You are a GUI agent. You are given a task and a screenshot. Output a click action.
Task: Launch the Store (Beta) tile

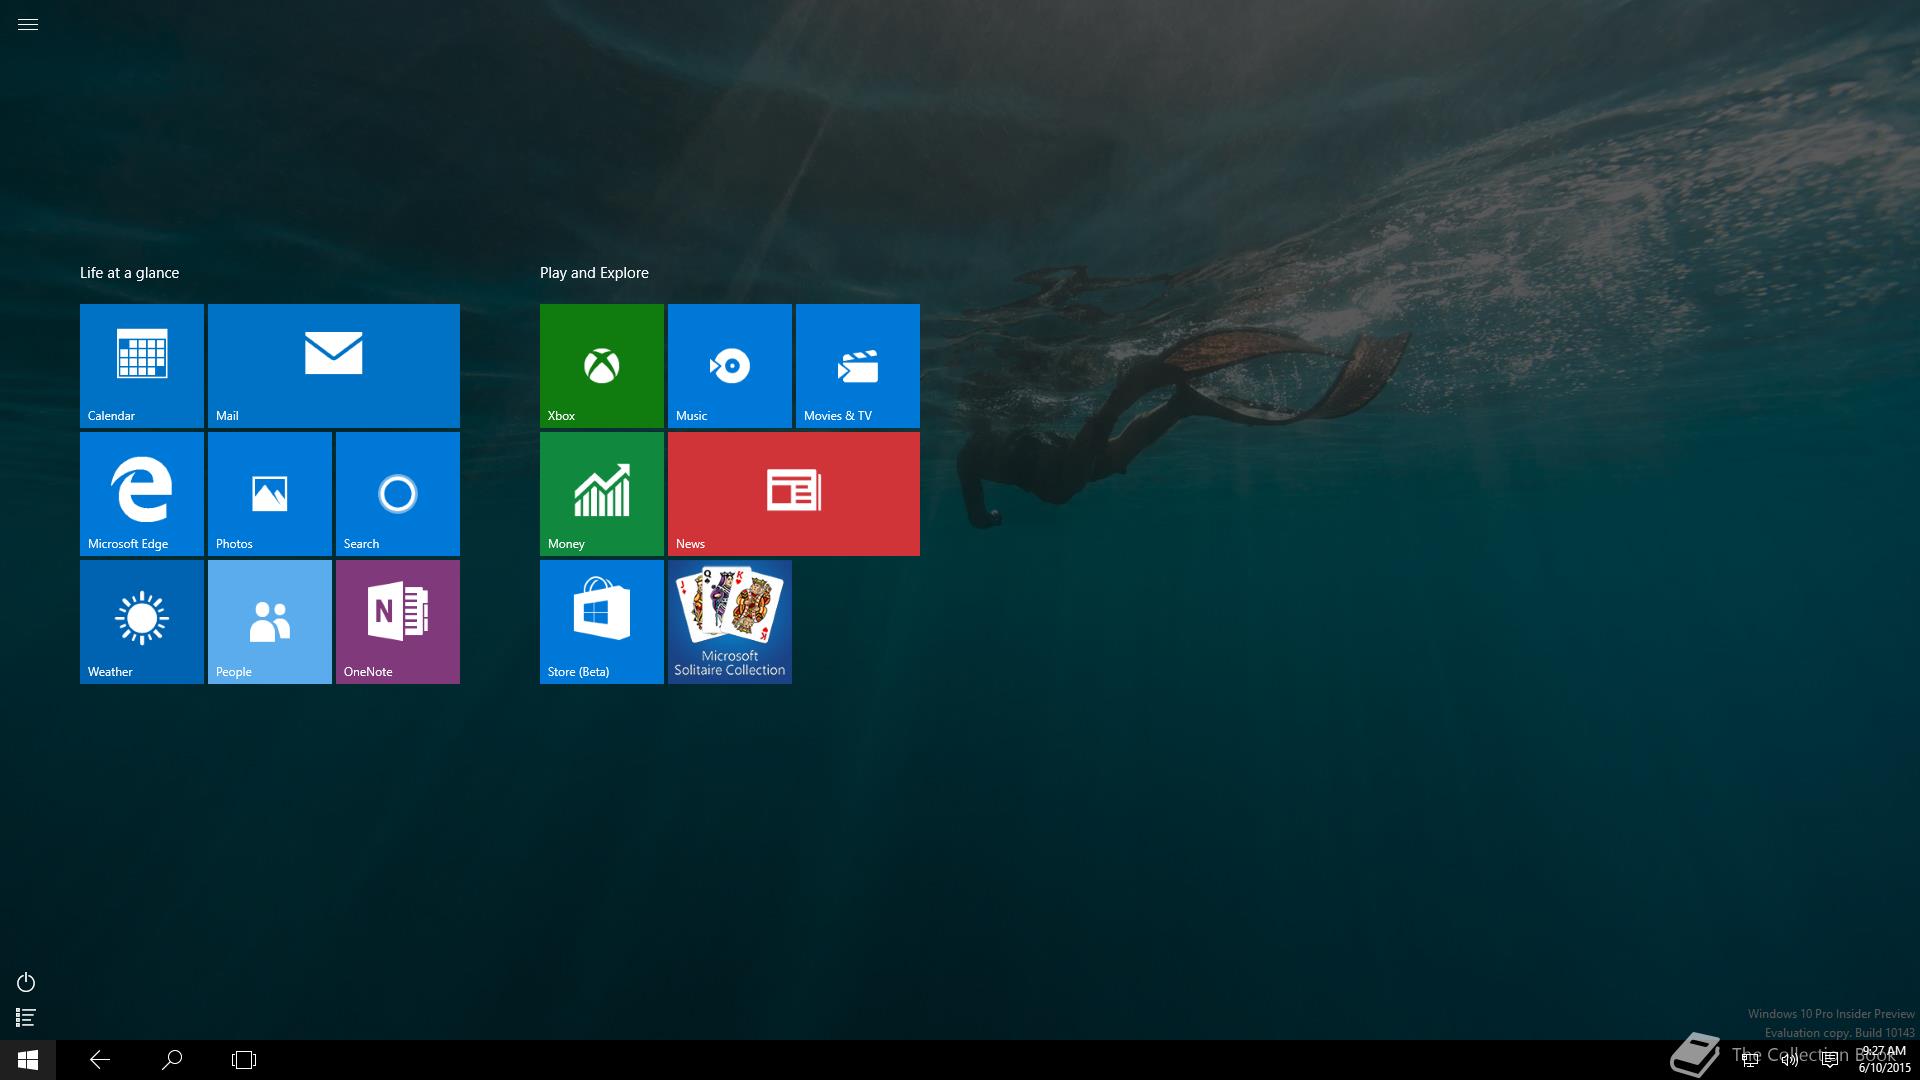click(x=602, y=622)
